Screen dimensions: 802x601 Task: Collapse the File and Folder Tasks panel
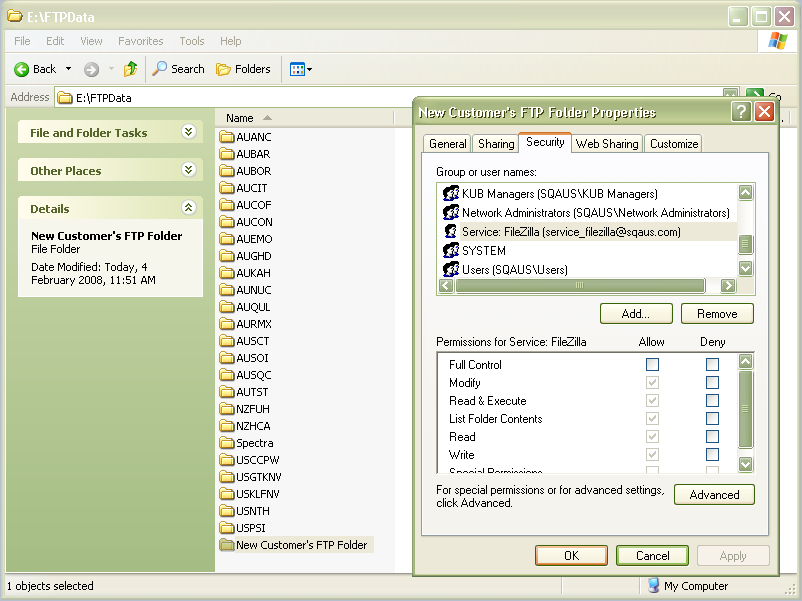pyautogui.click(x=188, y=132)
